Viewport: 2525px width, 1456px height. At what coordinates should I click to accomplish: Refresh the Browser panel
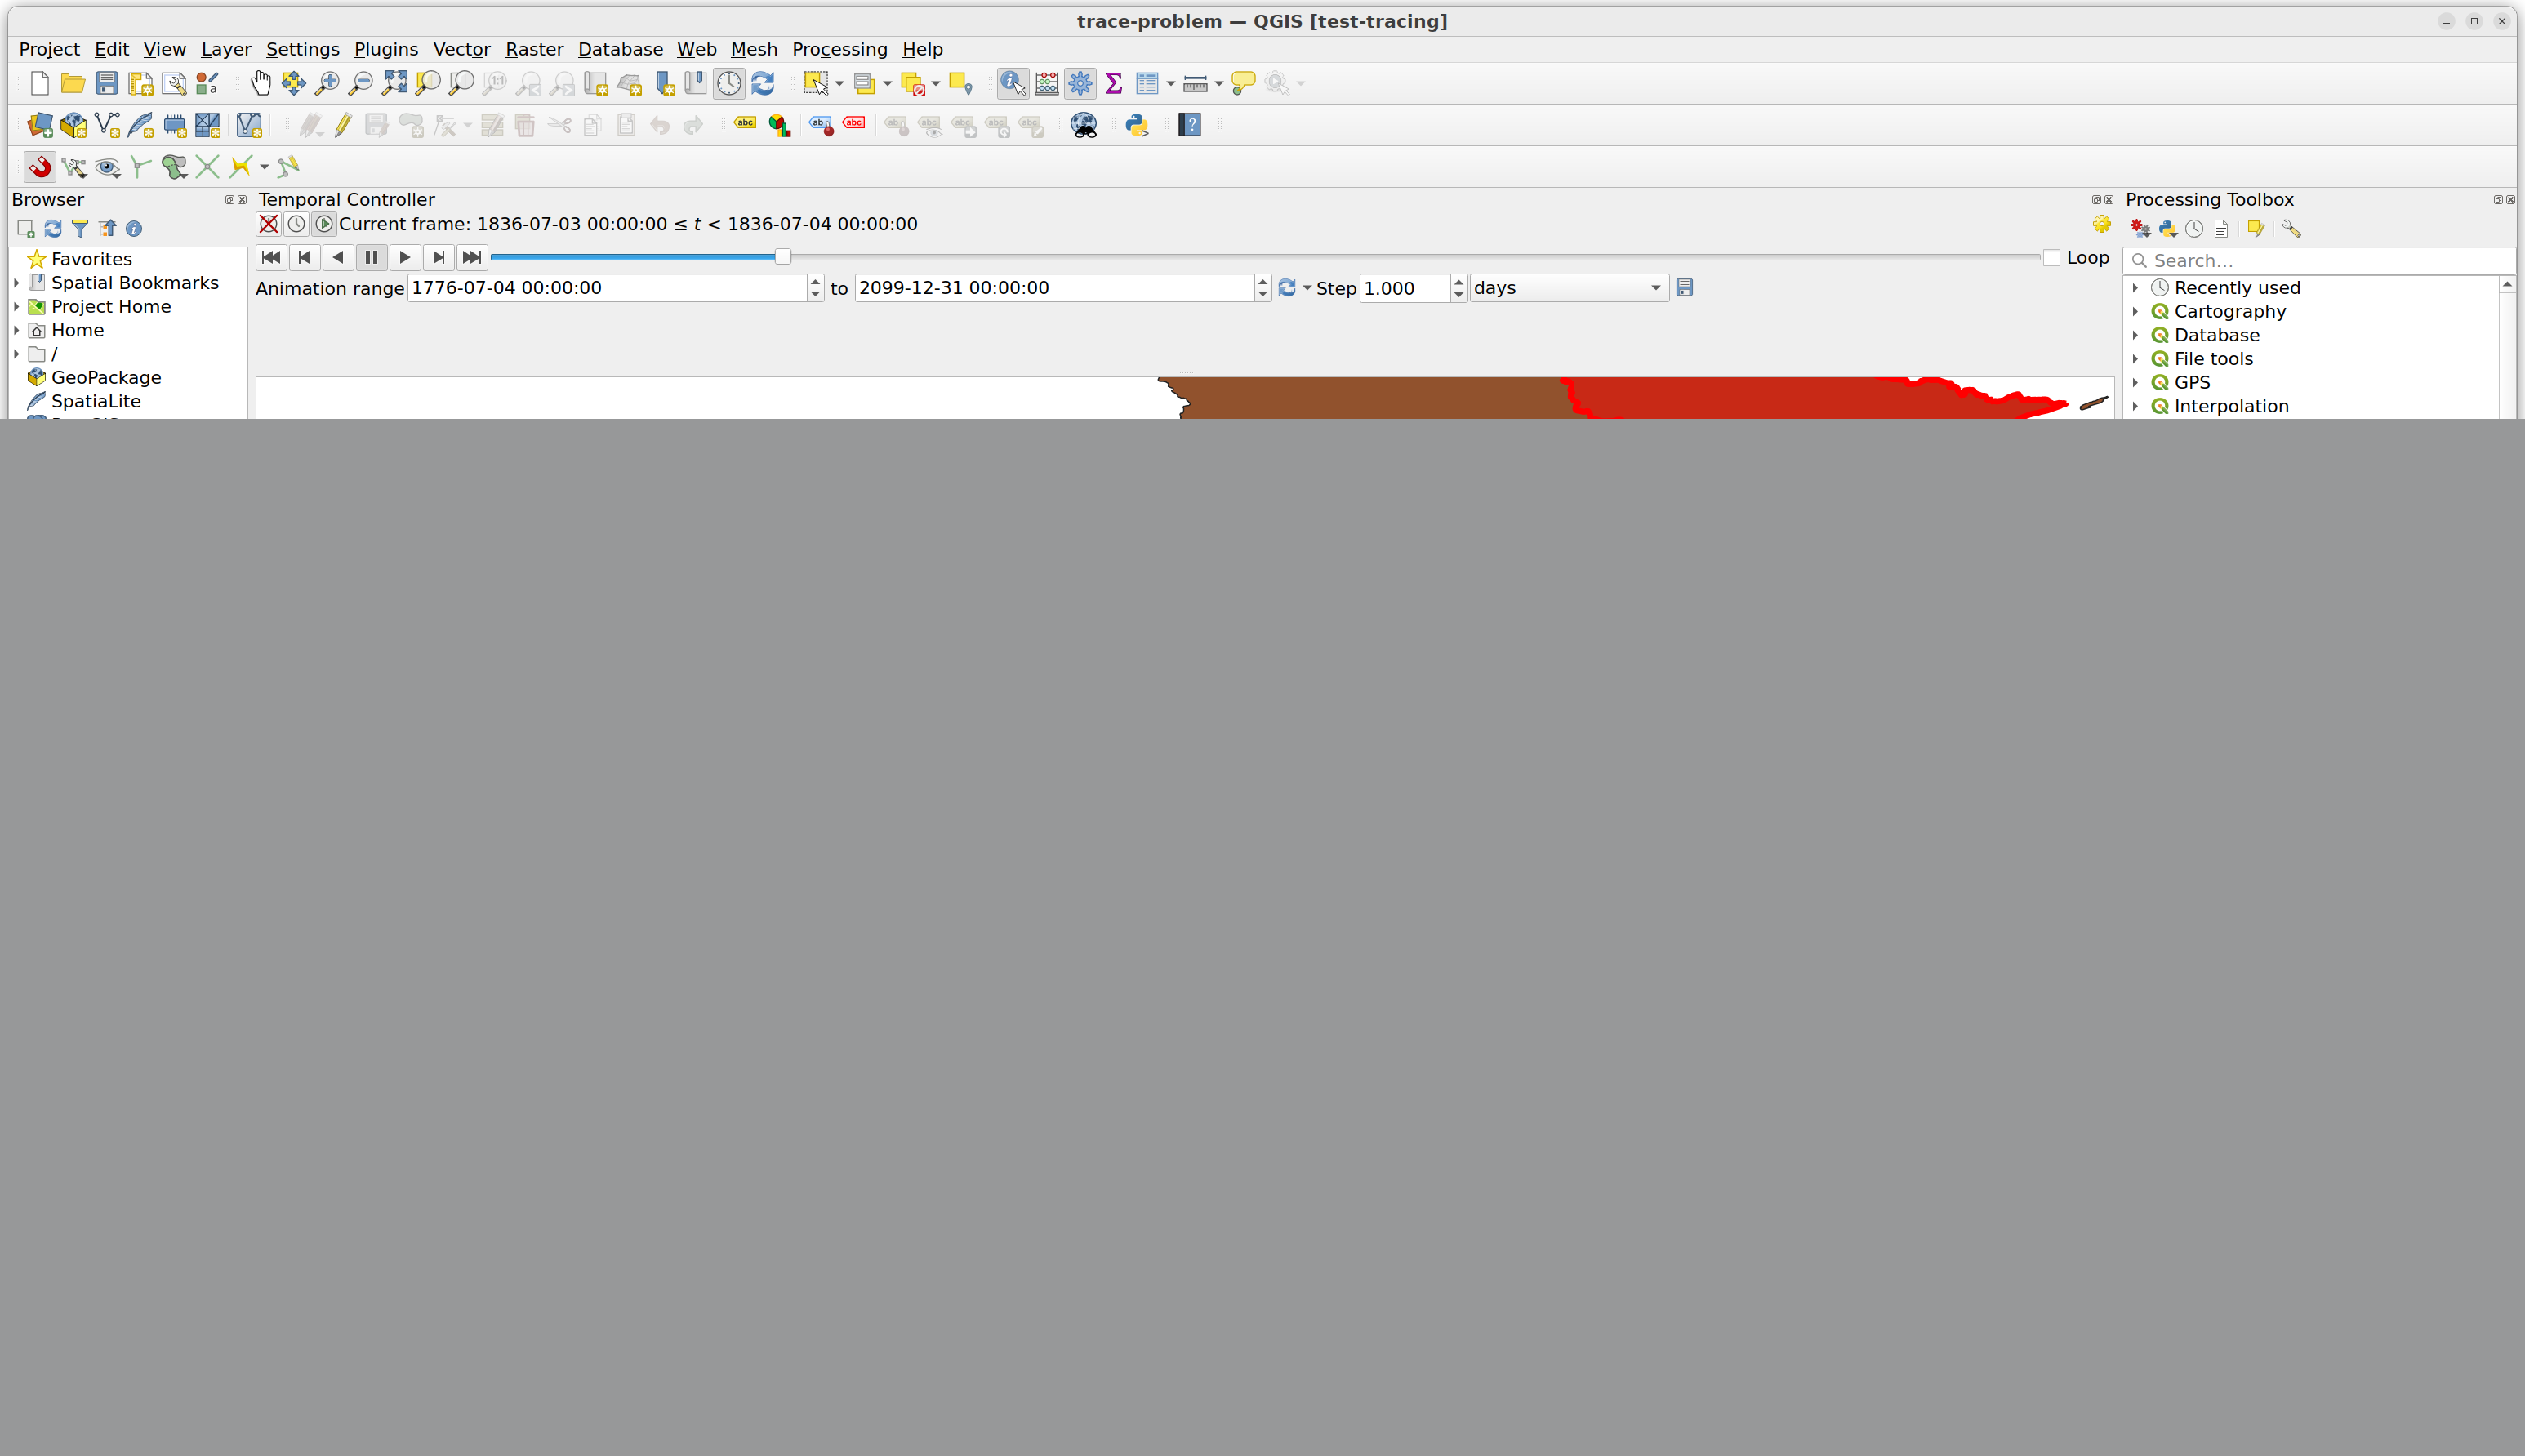point(53,229)
